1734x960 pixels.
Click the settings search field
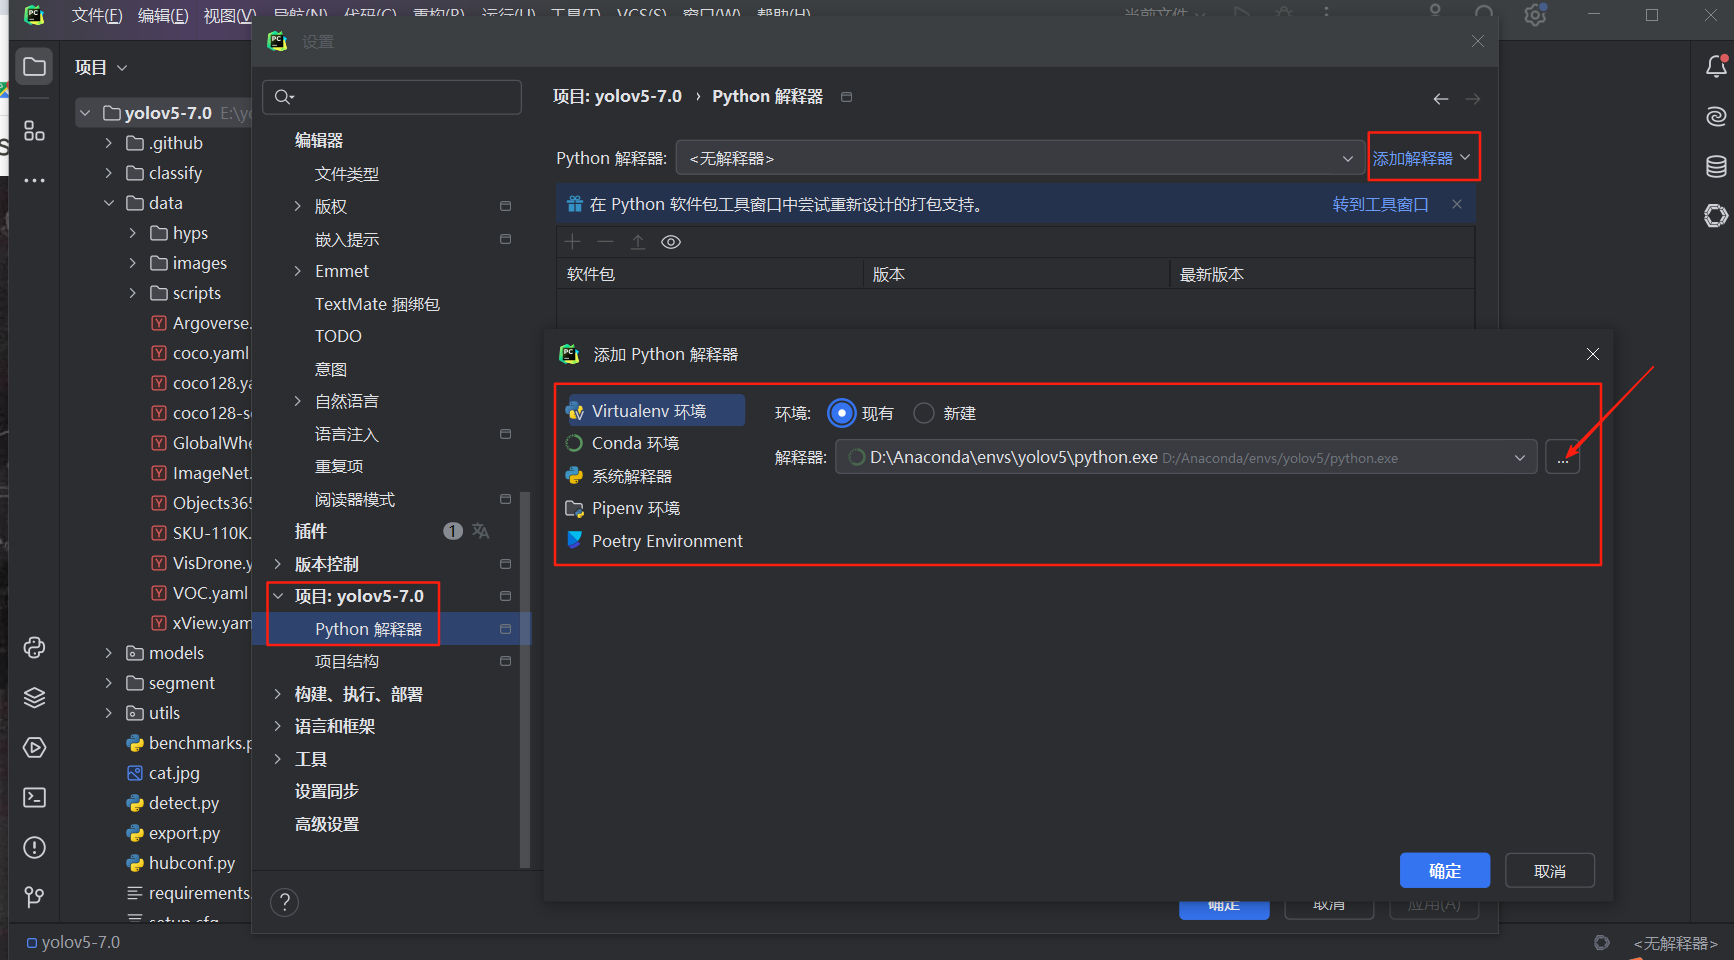coord(392,97)
